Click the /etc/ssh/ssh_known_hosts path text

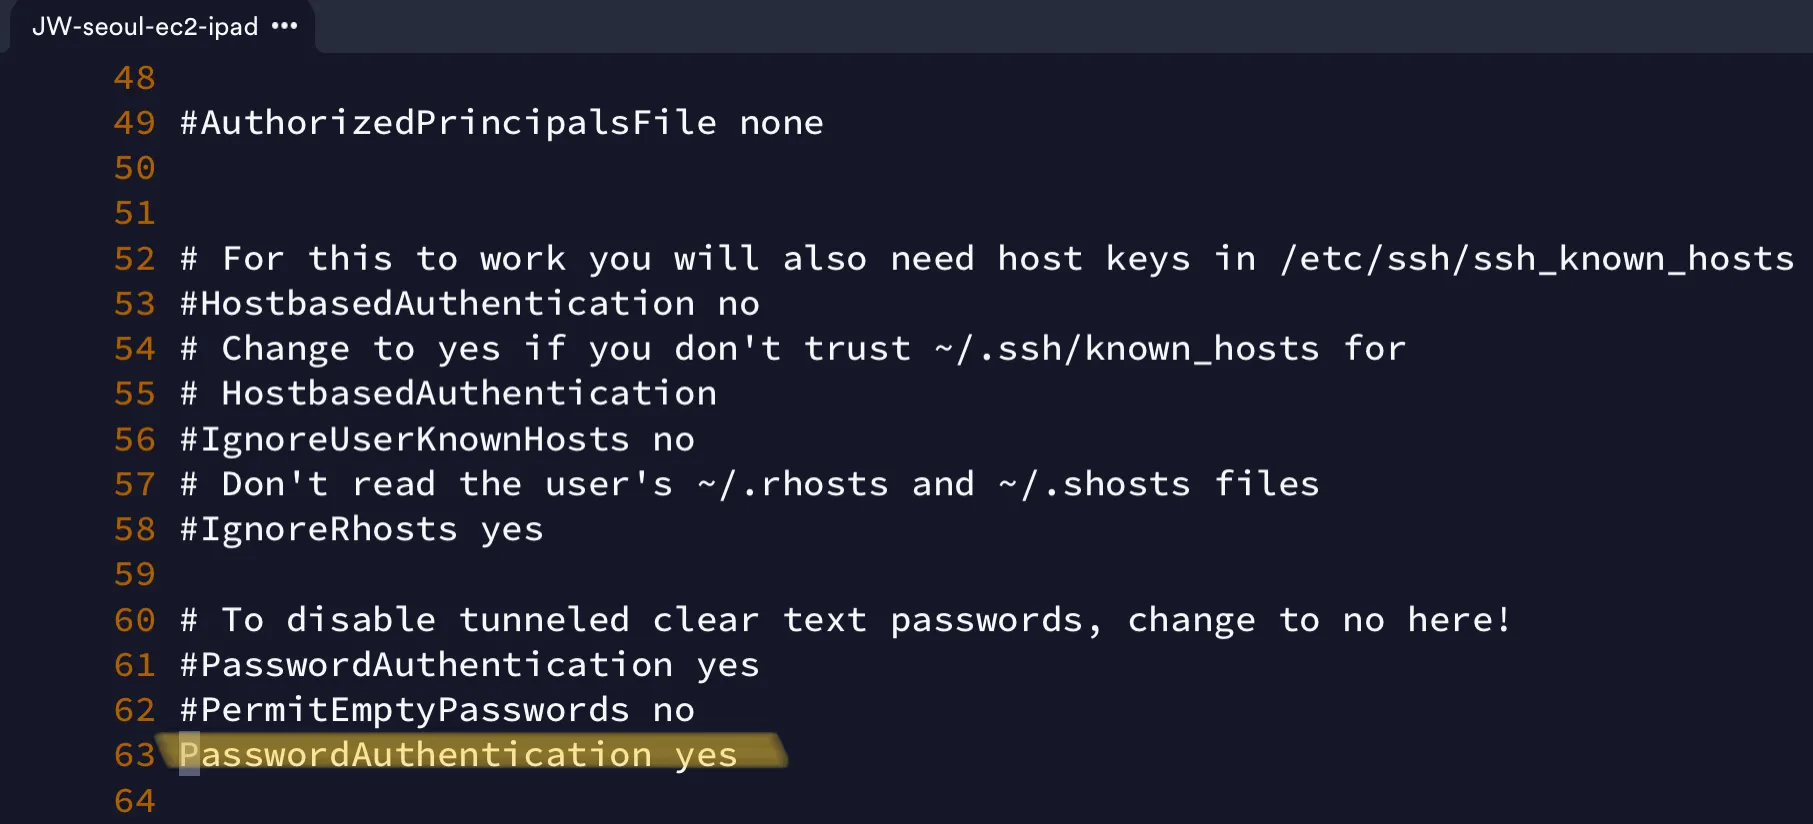[x=1537, y=259]
